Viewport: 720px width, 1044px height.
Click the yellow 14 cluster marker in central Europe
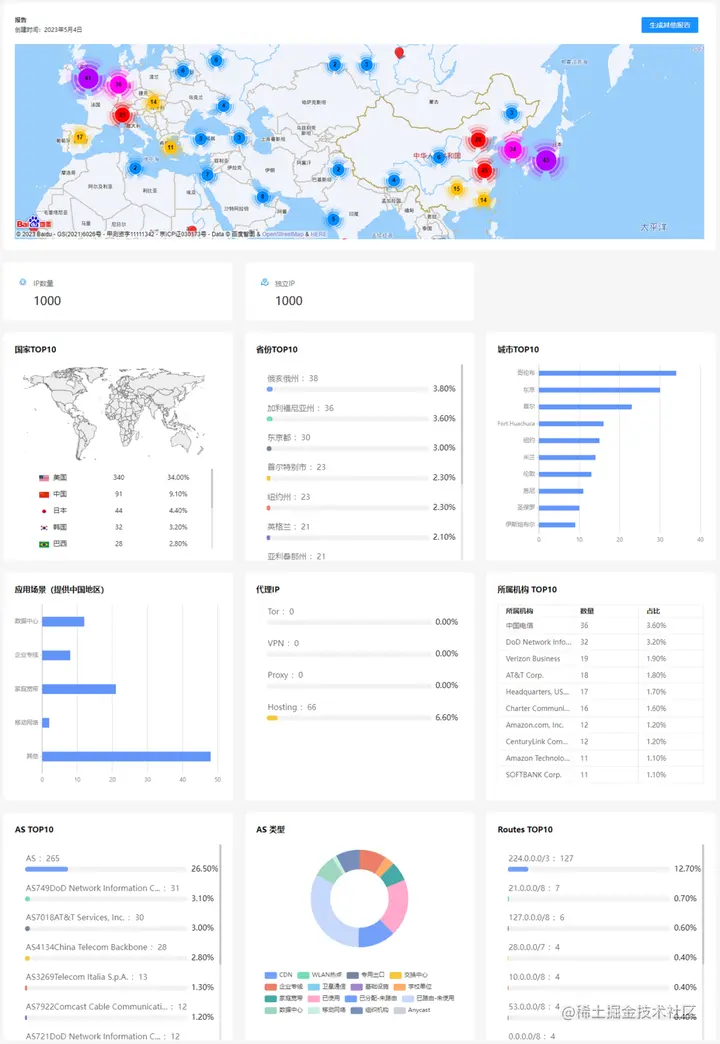[x=153, y=102]
